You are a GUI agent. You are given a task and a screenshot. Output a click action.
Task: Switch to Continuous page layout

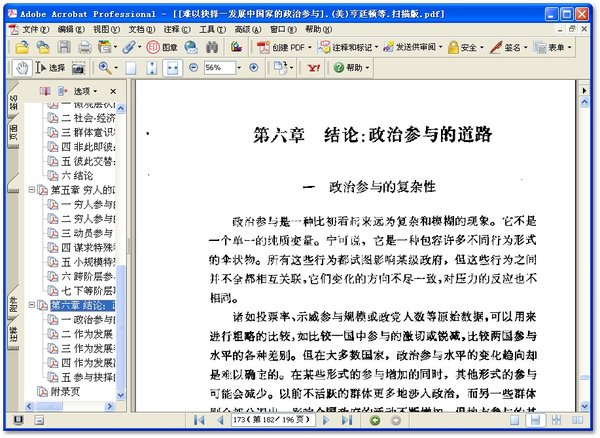535,420
